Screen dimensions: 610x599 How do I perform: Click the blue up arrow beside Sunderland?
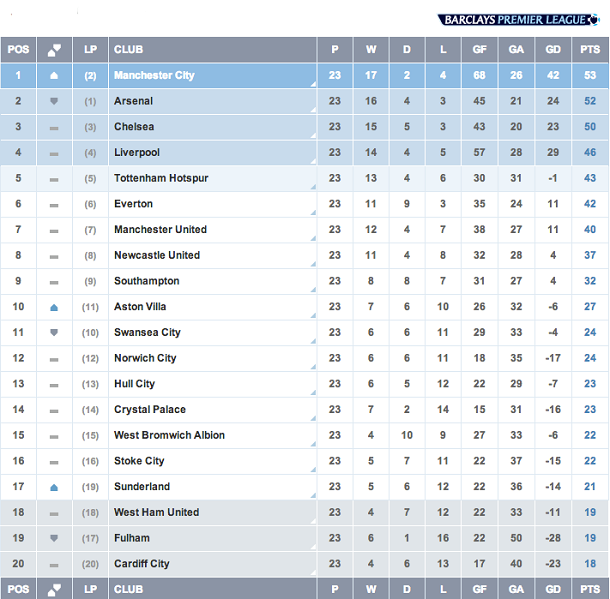pyautogui.click(x=54, y=487)
